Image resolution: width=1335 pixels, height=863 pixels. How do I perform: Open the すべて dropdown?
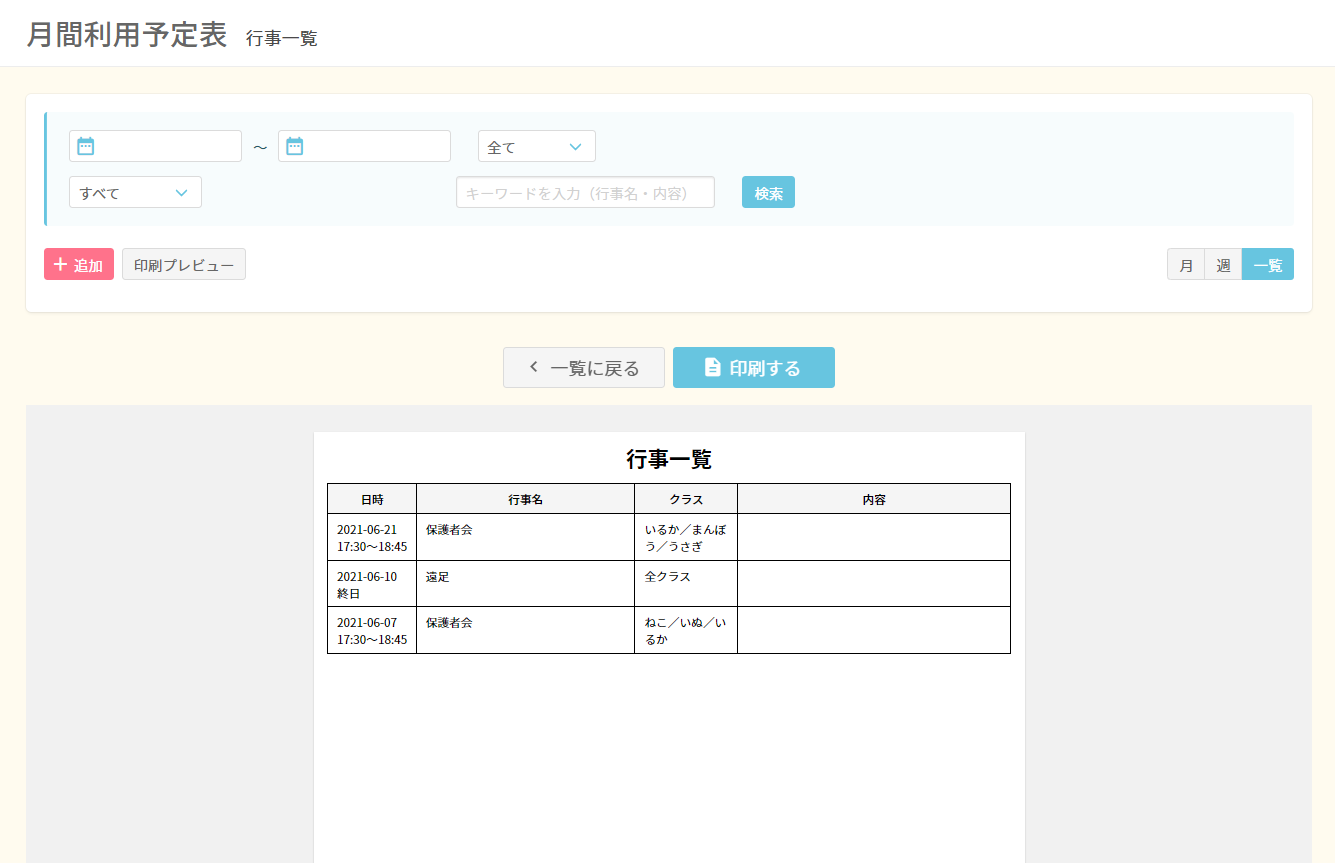point(135,192)
